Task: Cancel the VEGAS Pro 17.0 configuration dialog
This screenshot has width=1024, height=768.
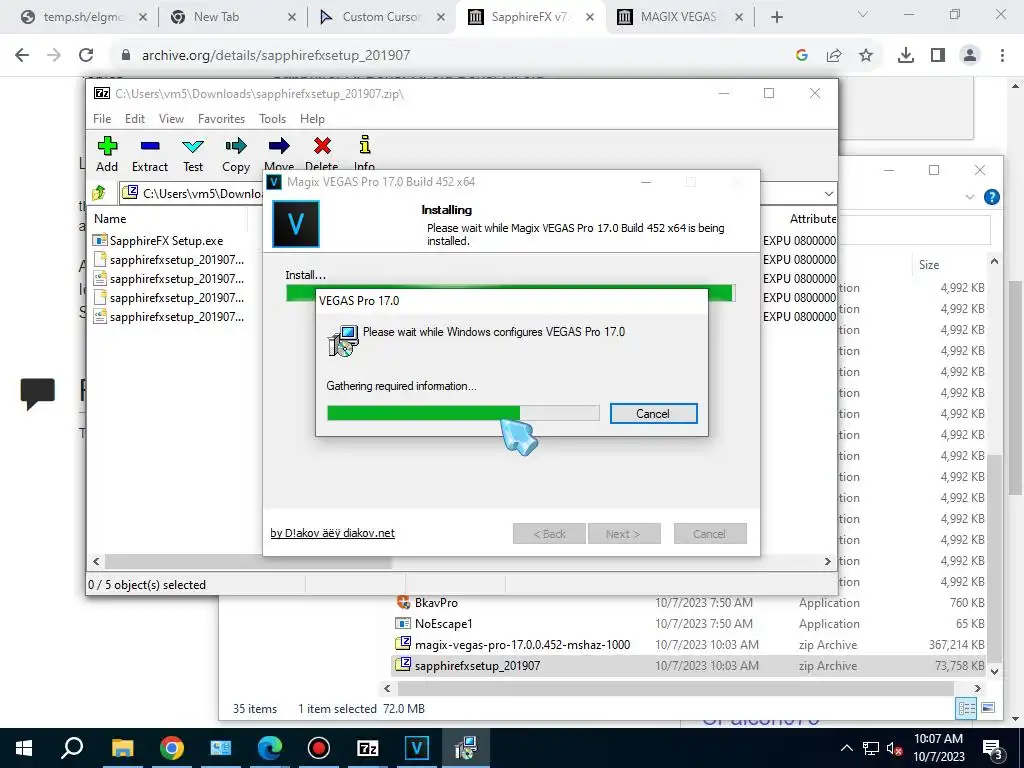Action: pos(653,413)
